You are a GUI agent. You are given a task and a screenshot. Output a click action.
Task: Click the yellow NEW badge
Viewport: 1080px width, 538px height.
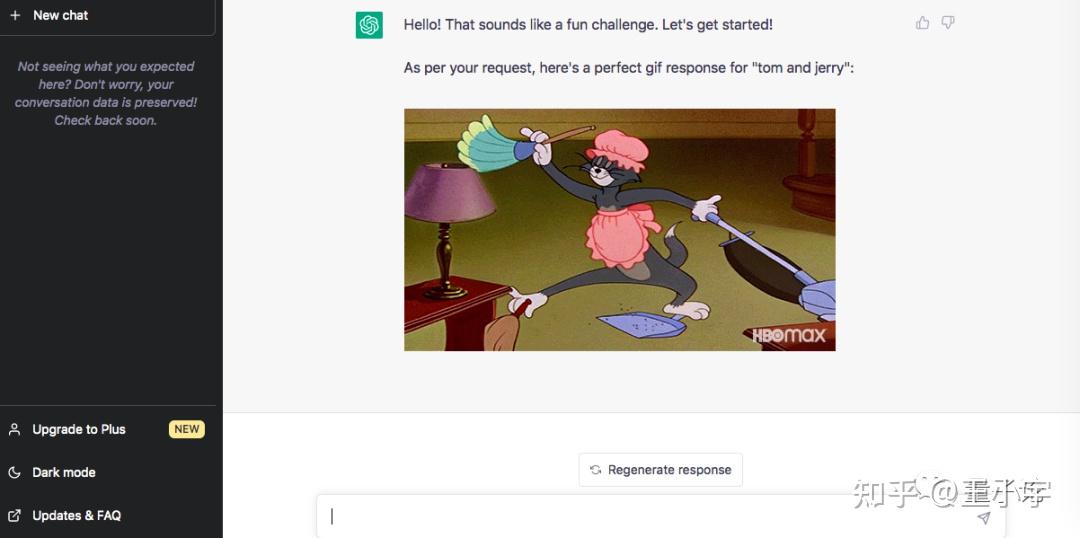tap(187, 429)
